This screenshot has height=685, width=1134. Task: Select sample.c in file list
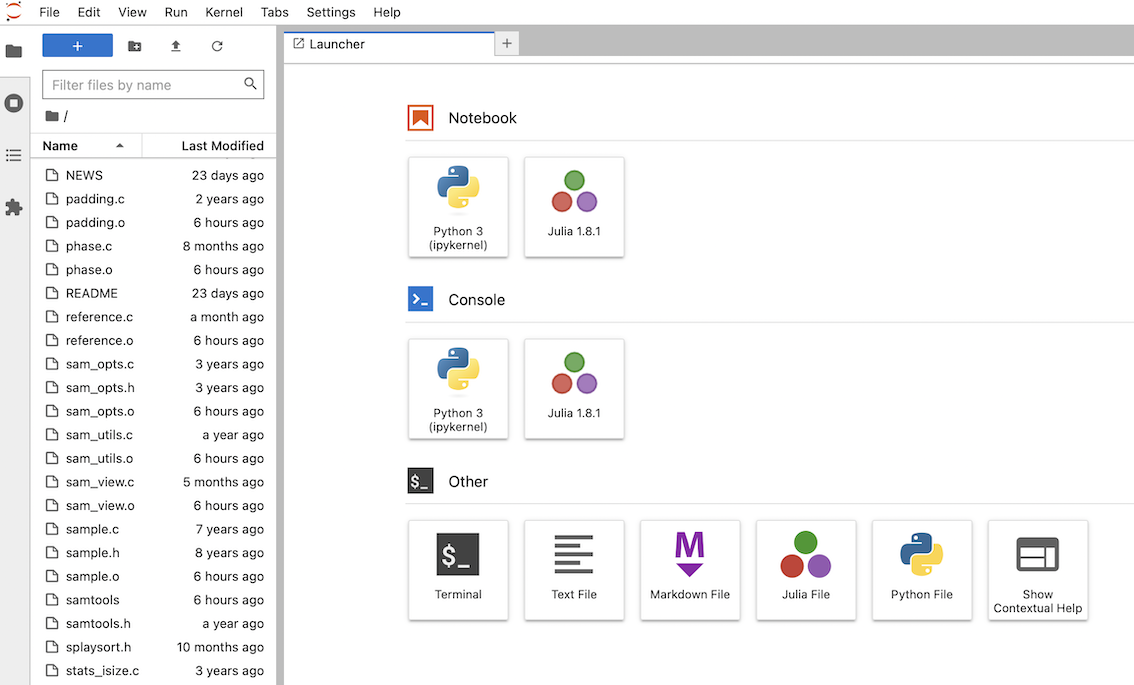pos(153,529)
